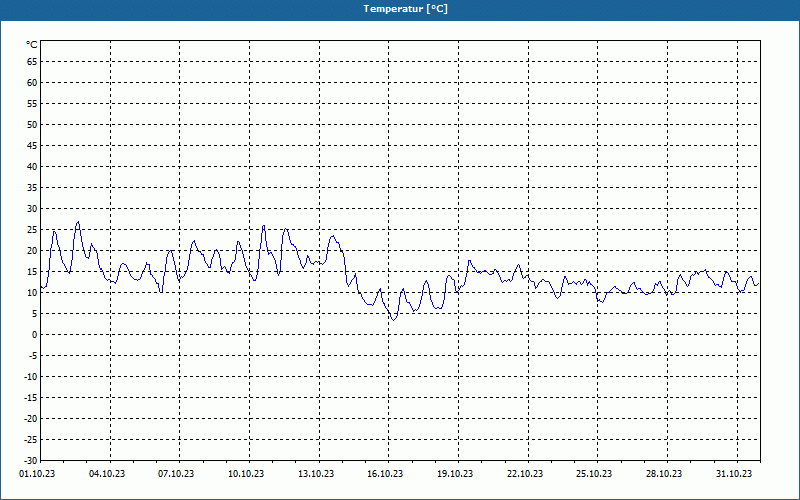This screenshot has height=500, width=800.
Task: Click the -25 y-axis label
Action: coord(31,440)
